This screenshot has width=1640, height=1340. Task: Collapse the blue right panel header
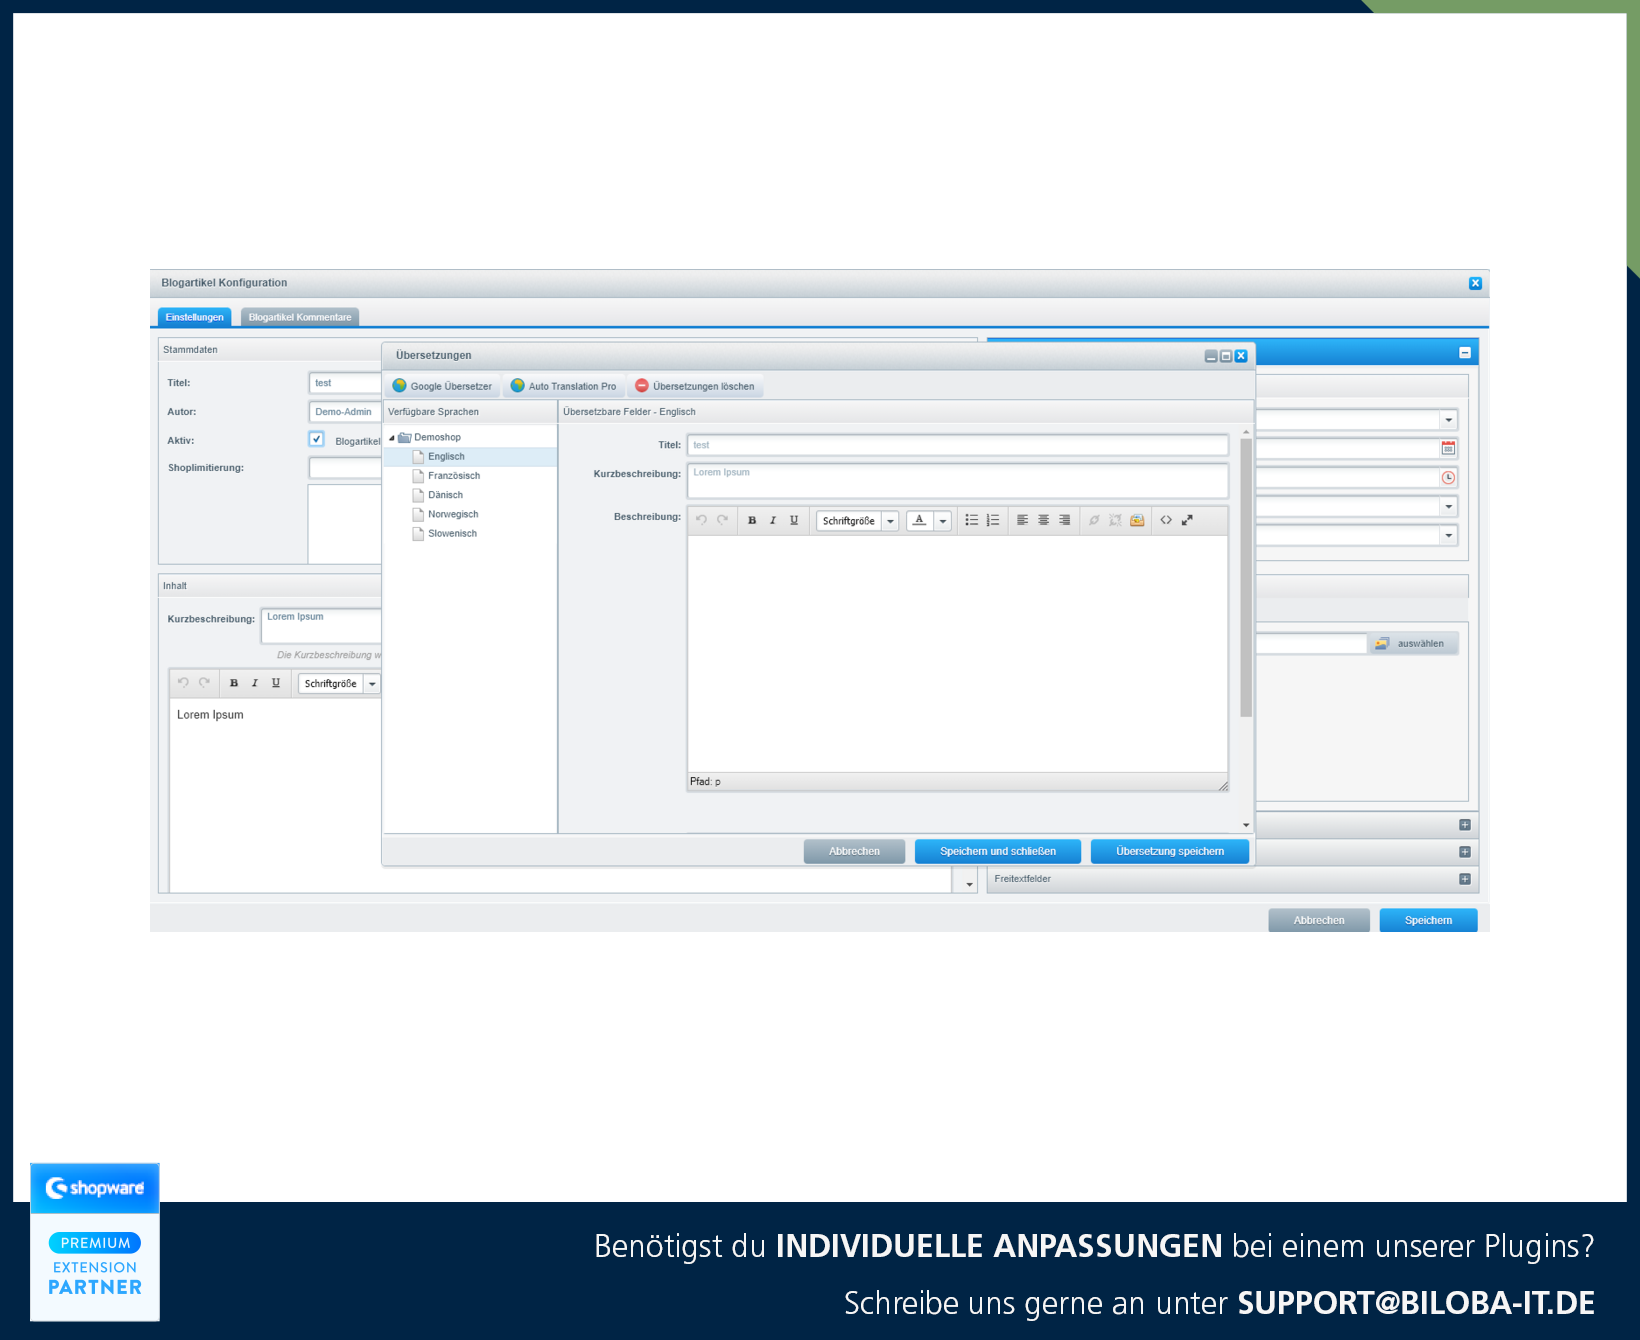click(1465, 353)
